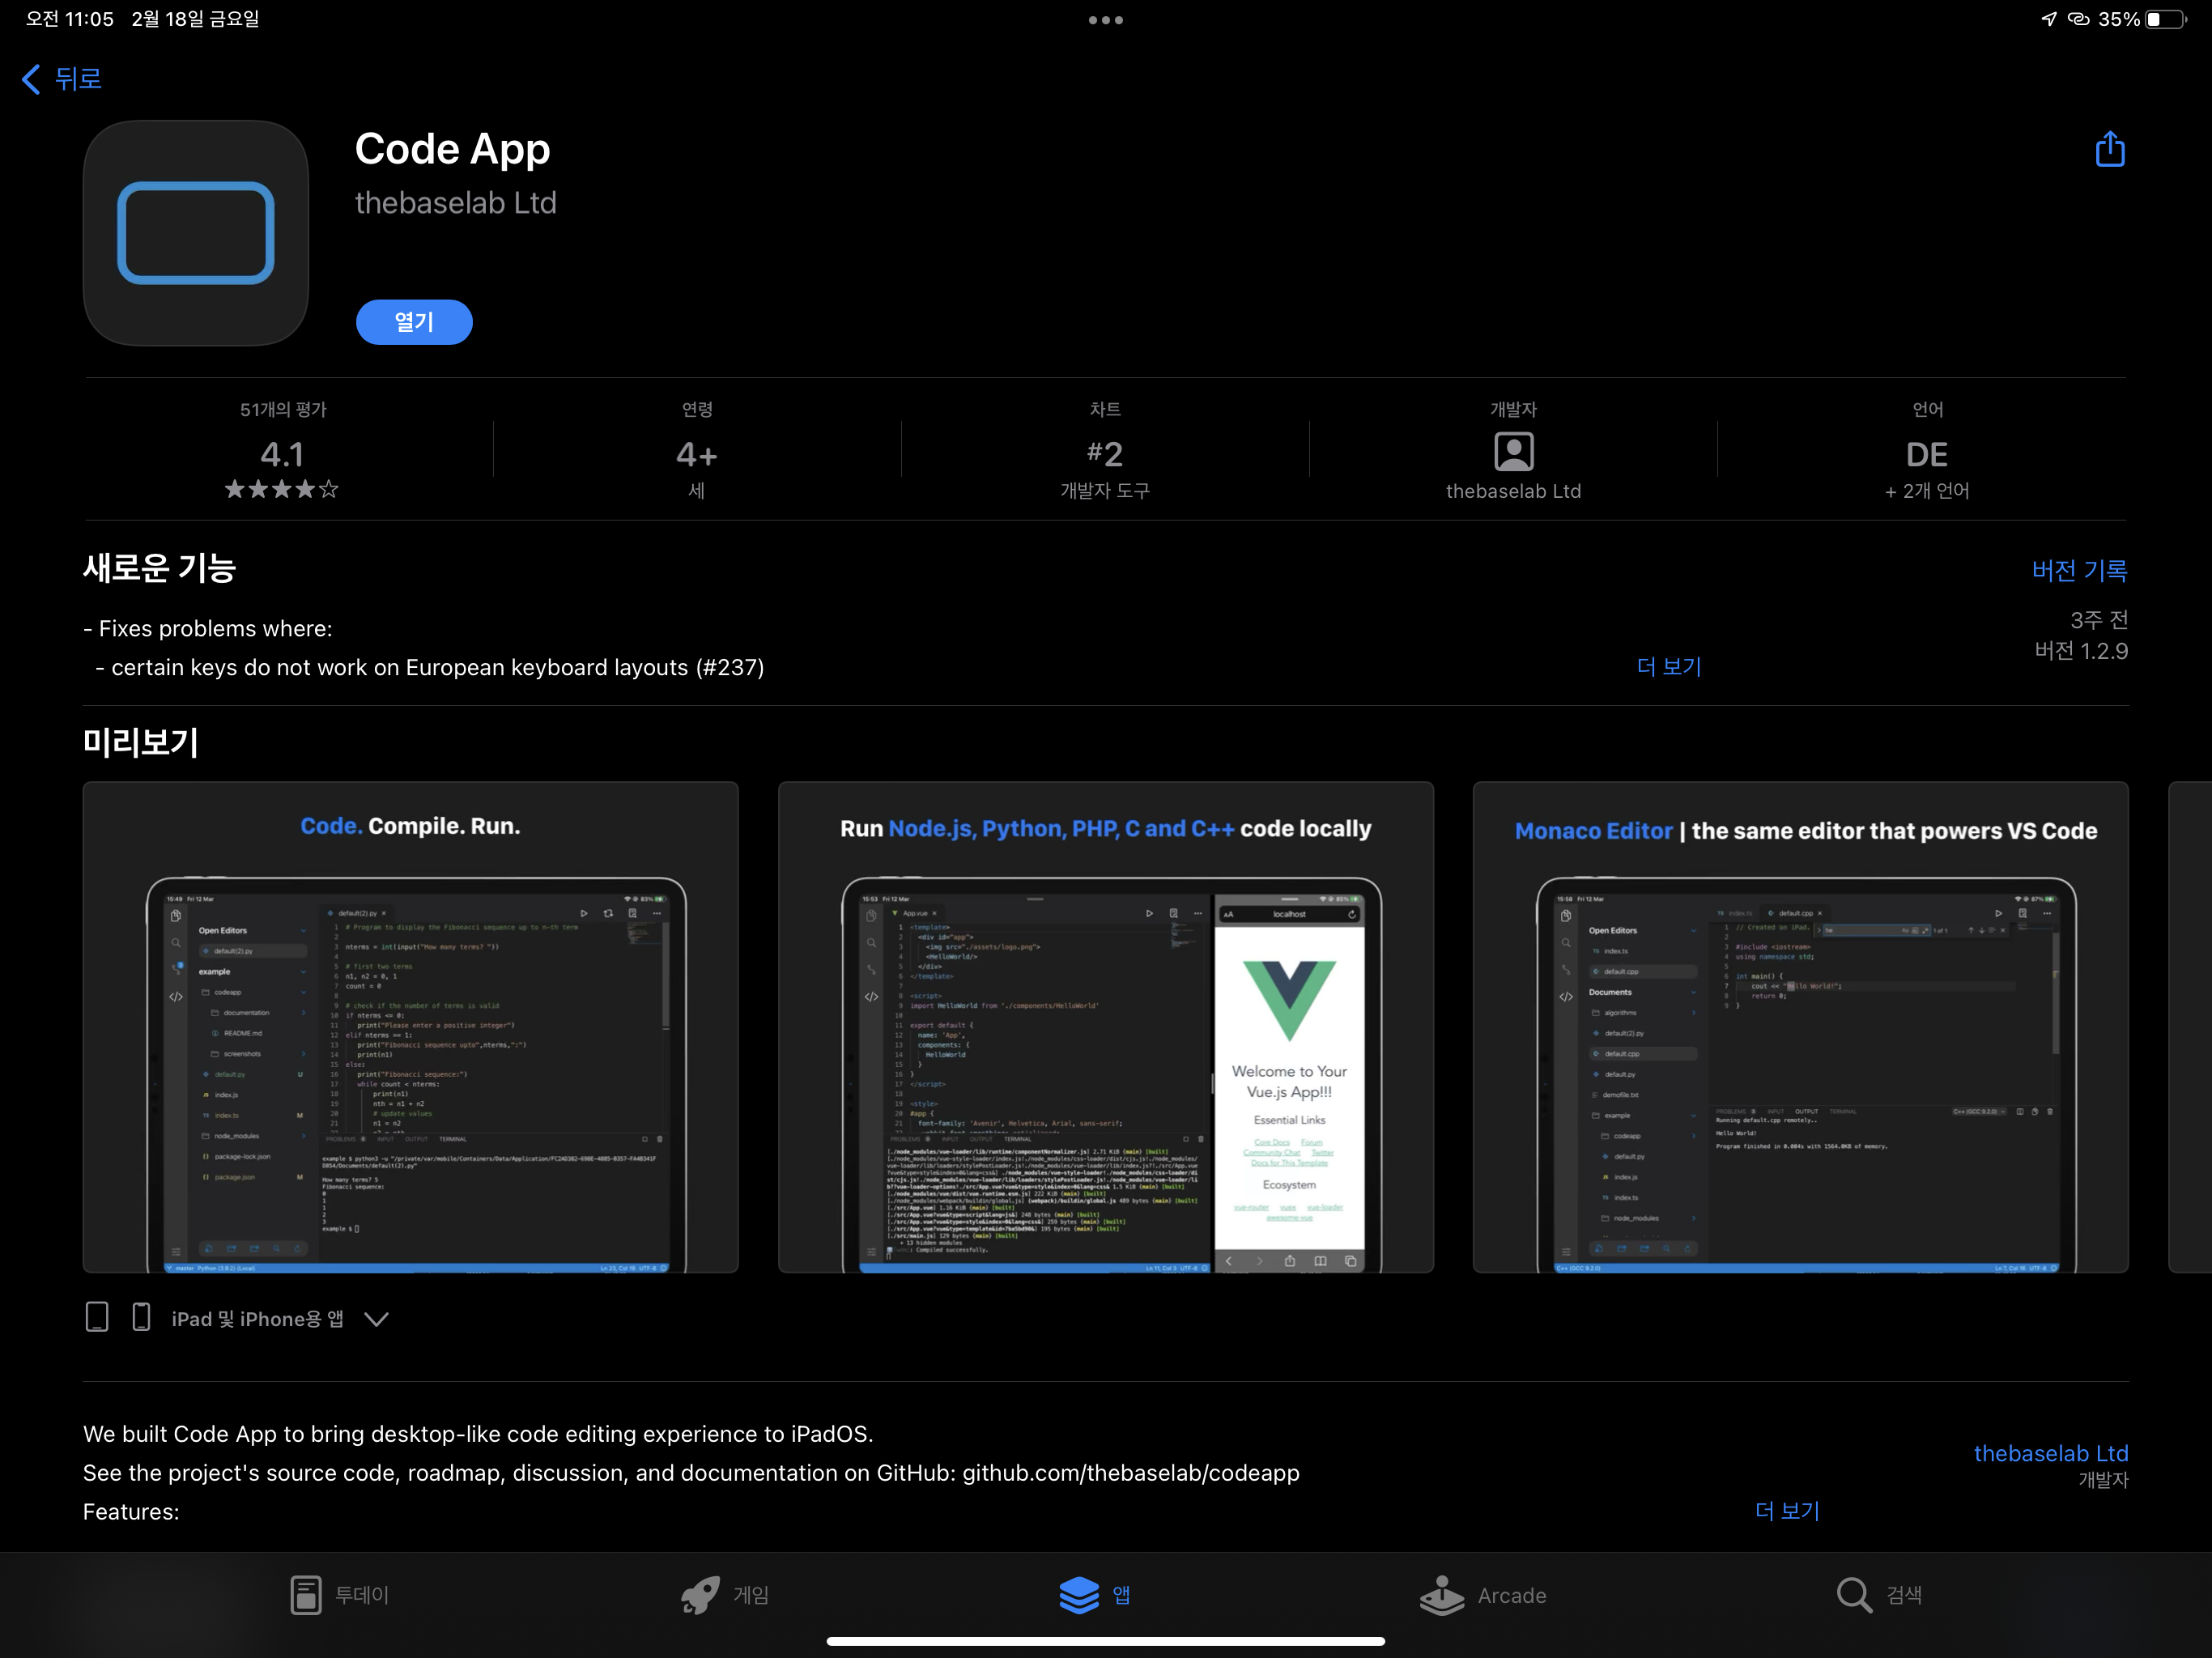2212x1658 pixels.
Task: Tap the 새로운 기능 heading
Action: pos(159,568)
